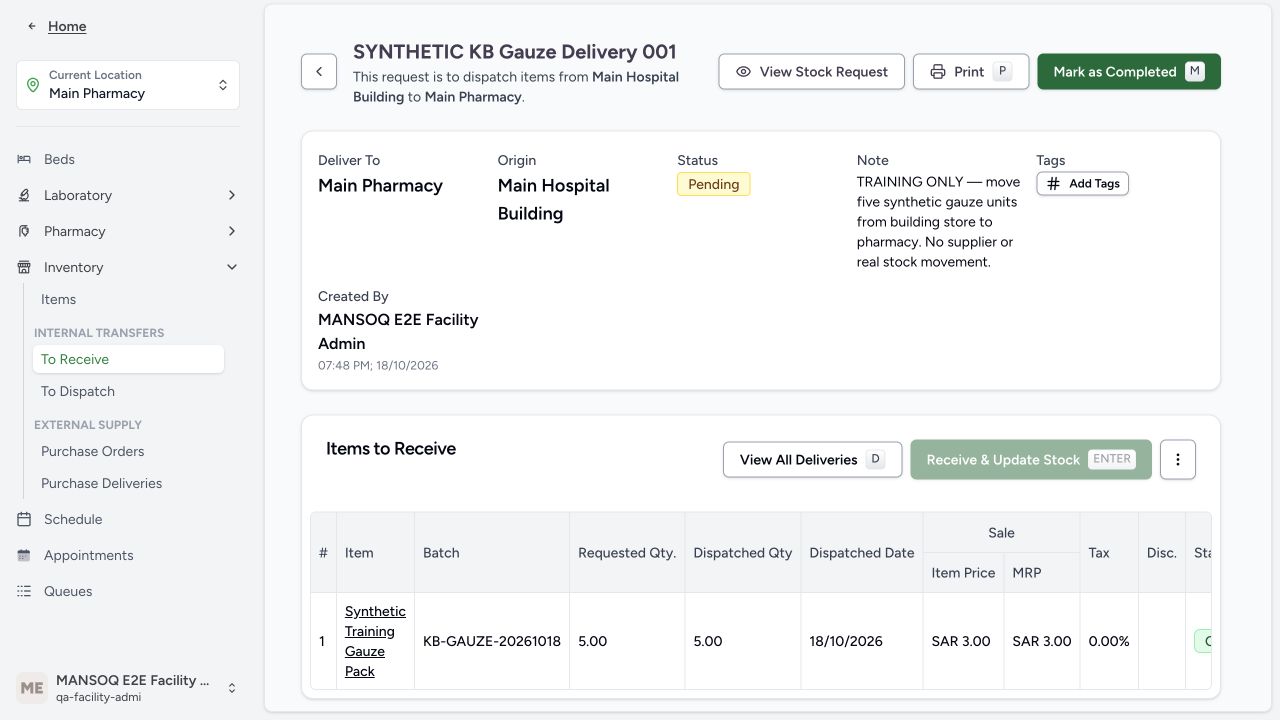This screenshot has height=720, width=1280.
Task: Click the Dispatched Date column header
Action: click(862, 553)
